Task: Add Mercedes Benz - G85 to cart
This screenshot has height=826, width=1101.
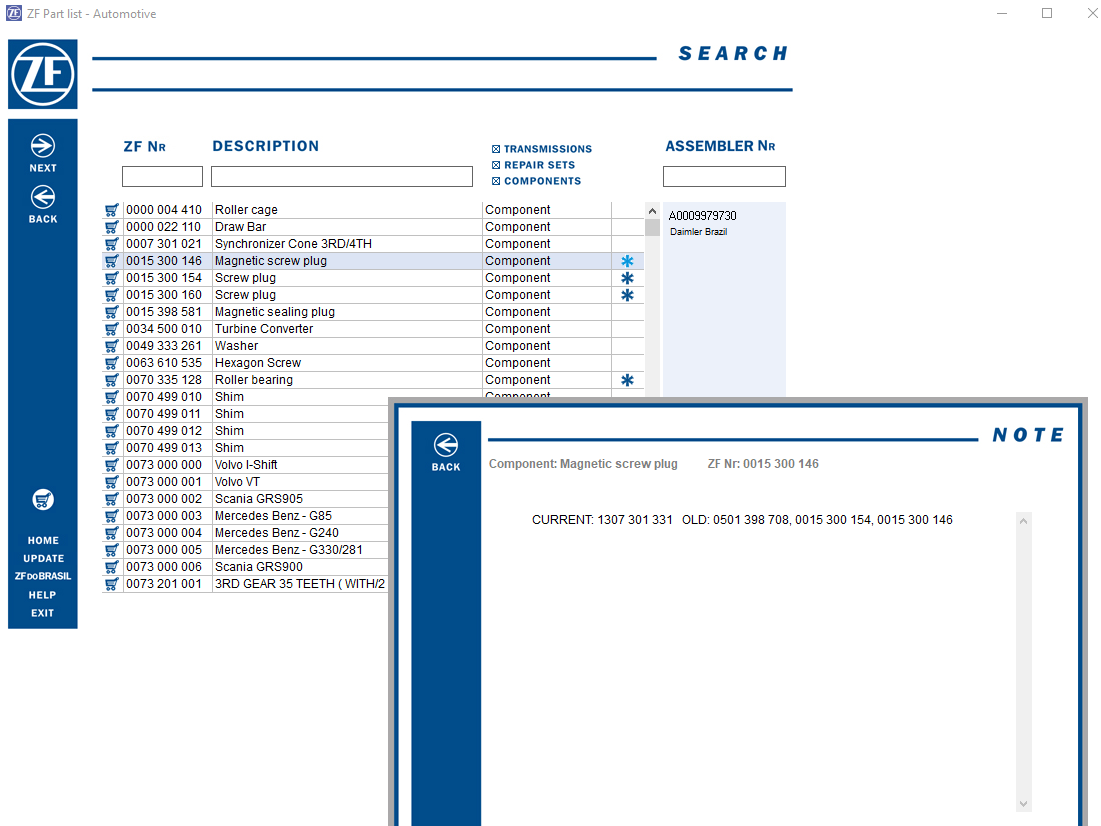Action: [x=112, y=516]
